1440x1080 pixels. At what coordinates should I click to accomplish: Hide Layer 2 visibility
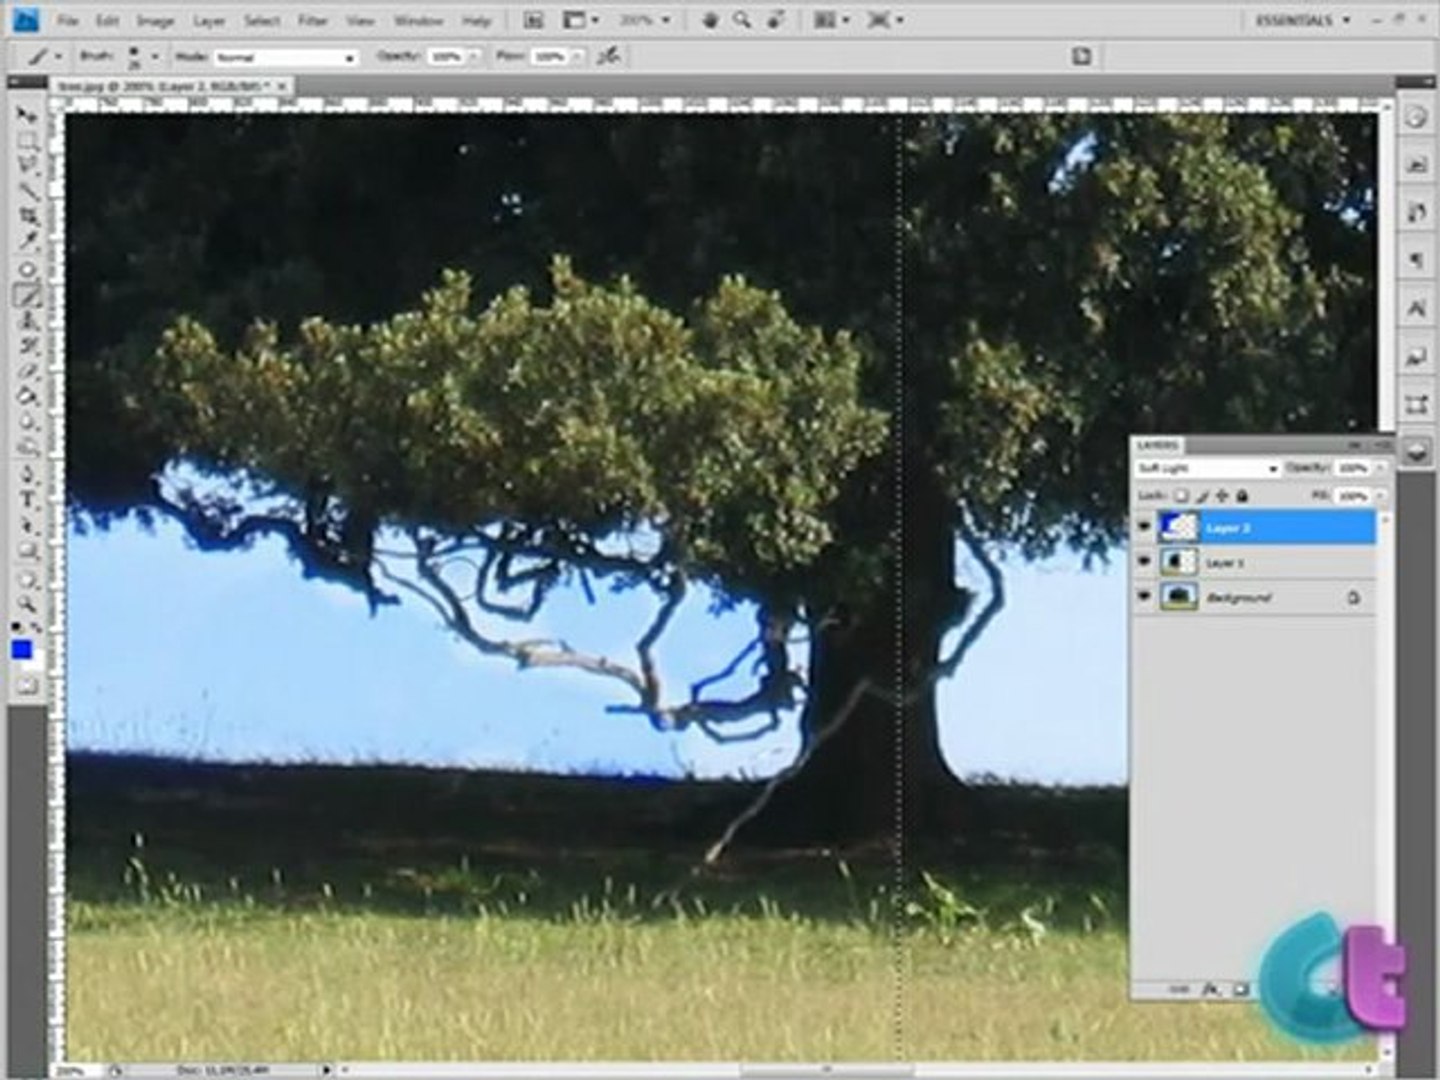pos(1145,527)
